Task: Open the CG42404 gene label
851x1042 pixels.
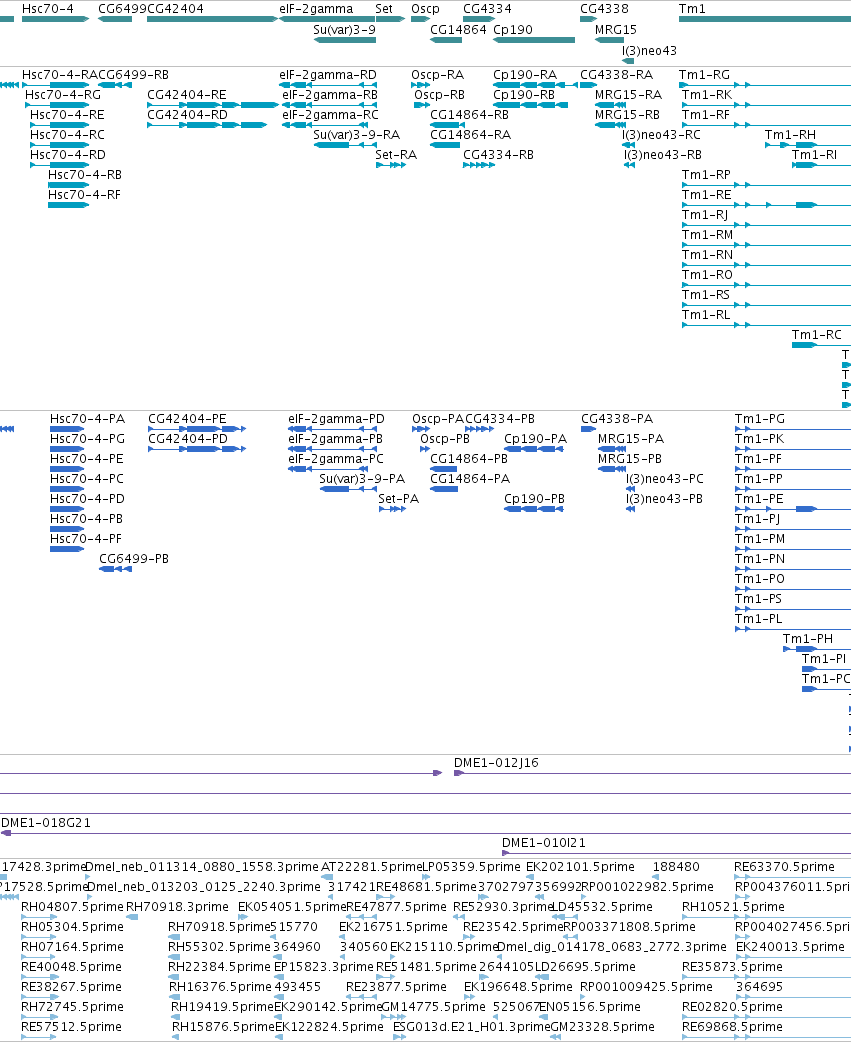Action: (x=175, y=9)
